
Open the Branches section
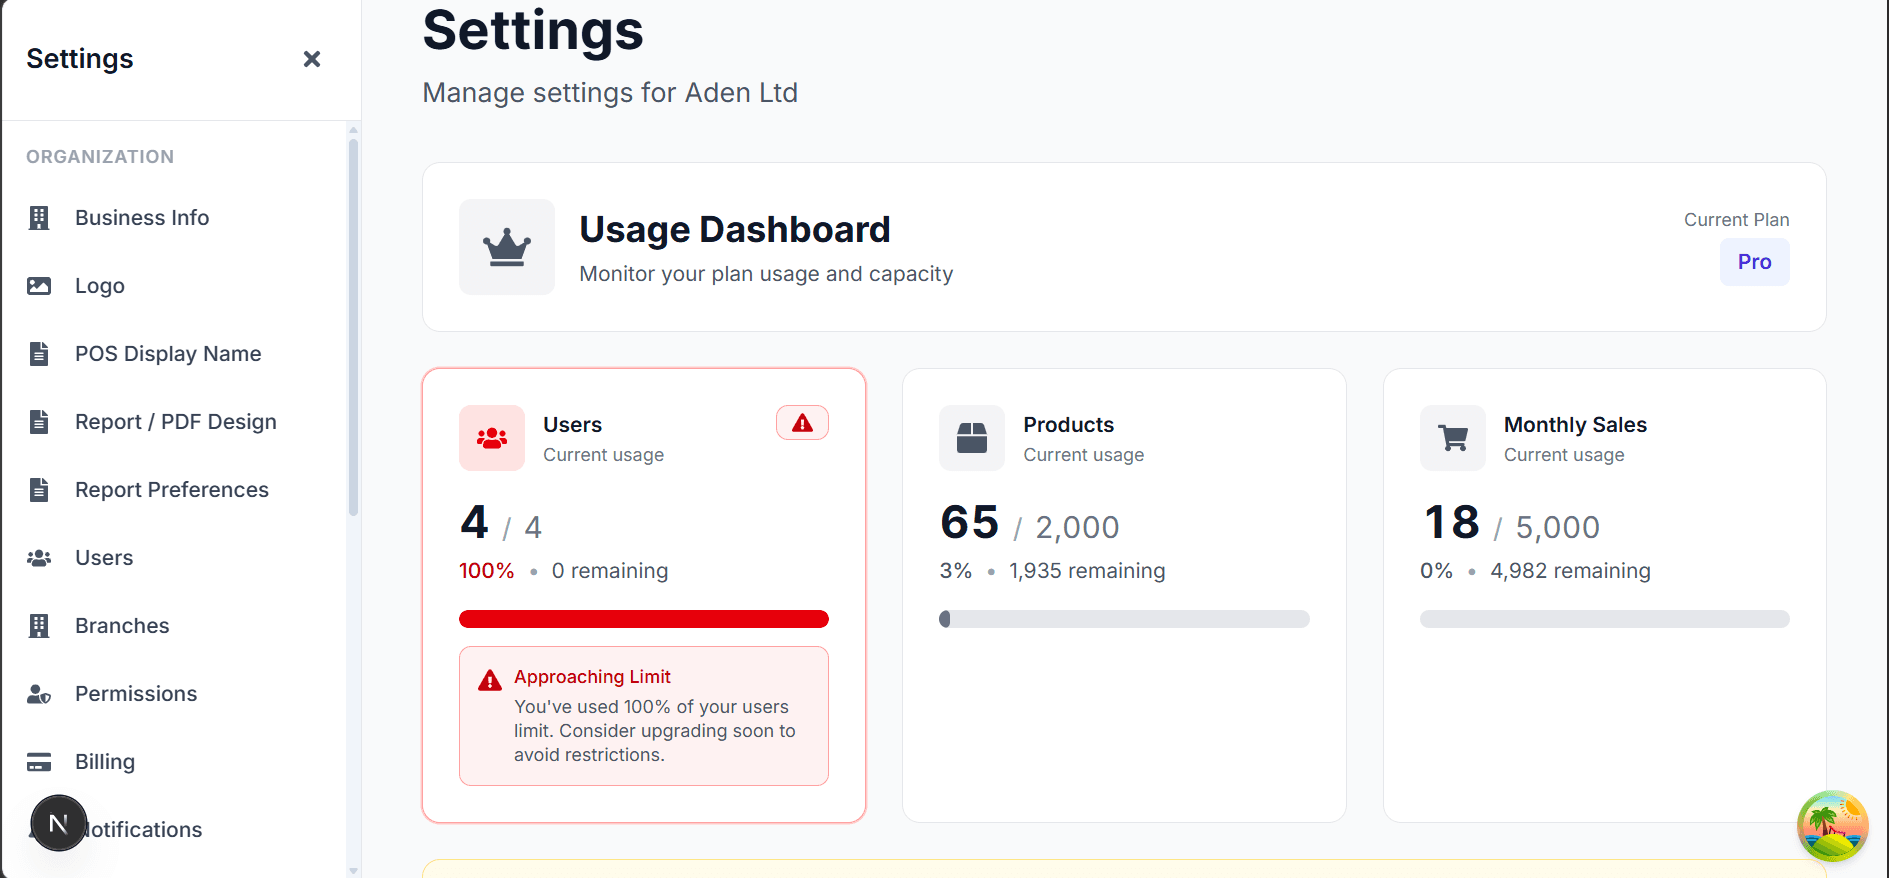coord(122,626)
